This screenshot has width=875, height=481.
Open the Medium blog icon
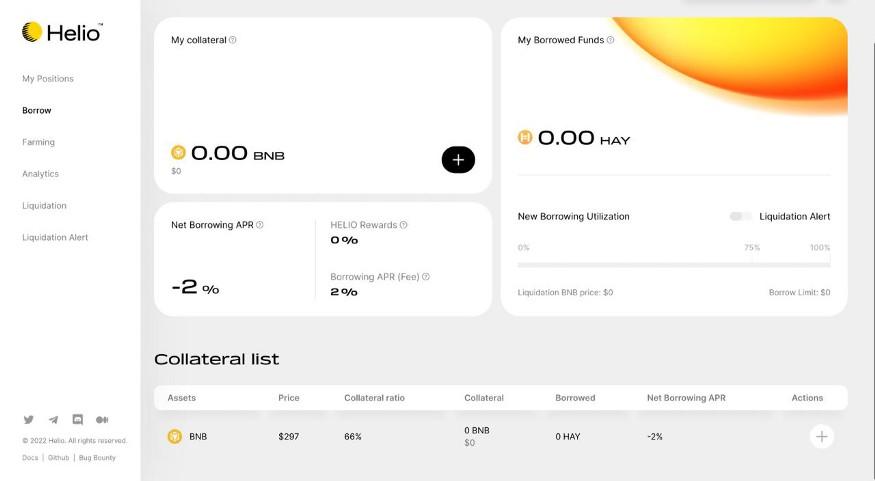pyautogui.click(x=102, y=420)
